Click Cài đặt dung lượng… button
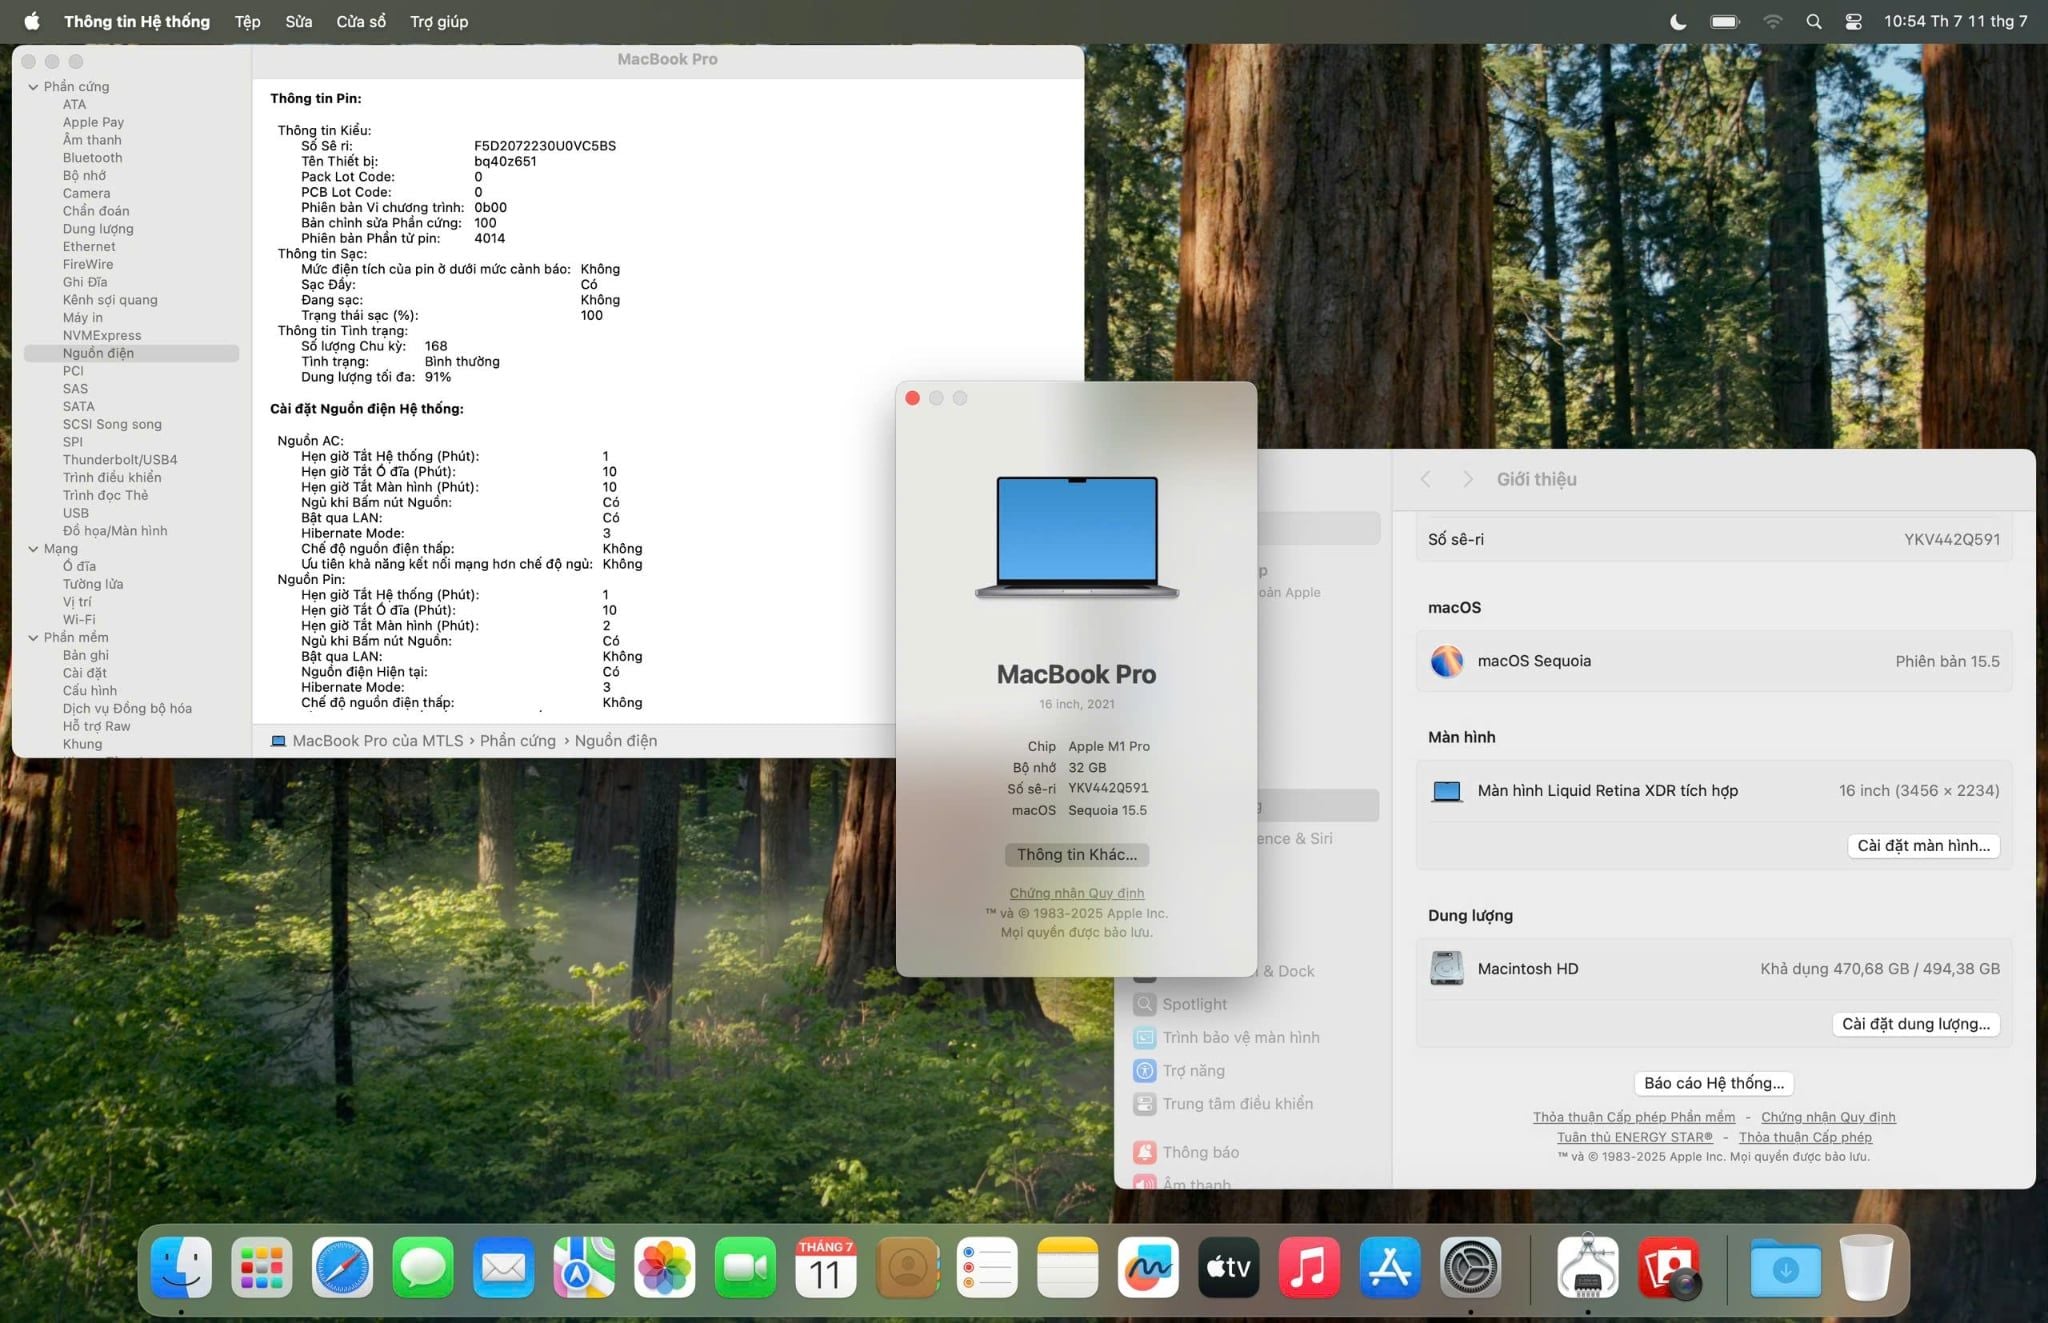This screenshot has height=1323, width=2048. pos(1916,1023)
